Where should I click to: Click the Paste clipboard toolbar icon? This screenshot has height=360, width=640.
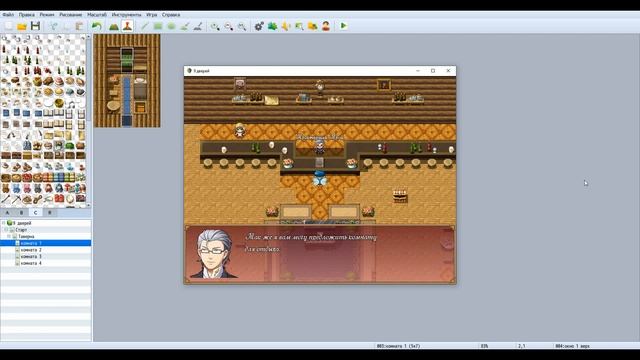(x=80, y=26)
